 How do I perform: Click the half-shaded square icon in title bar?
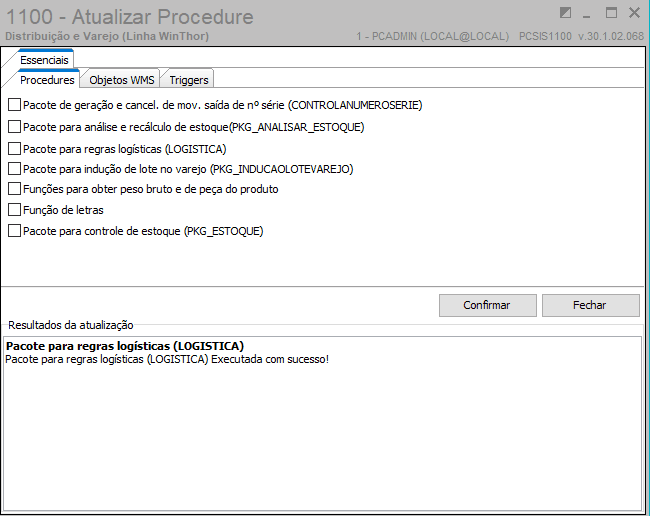[566, 13]
